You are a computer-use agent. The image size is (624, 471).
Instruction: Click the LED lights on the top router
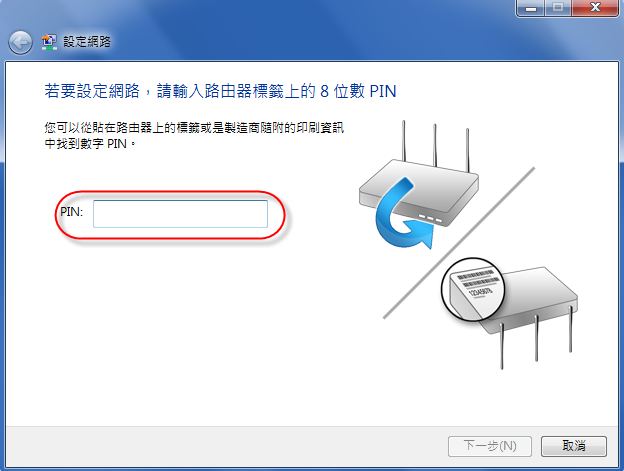pyautogui.click(x=430, y=218)
